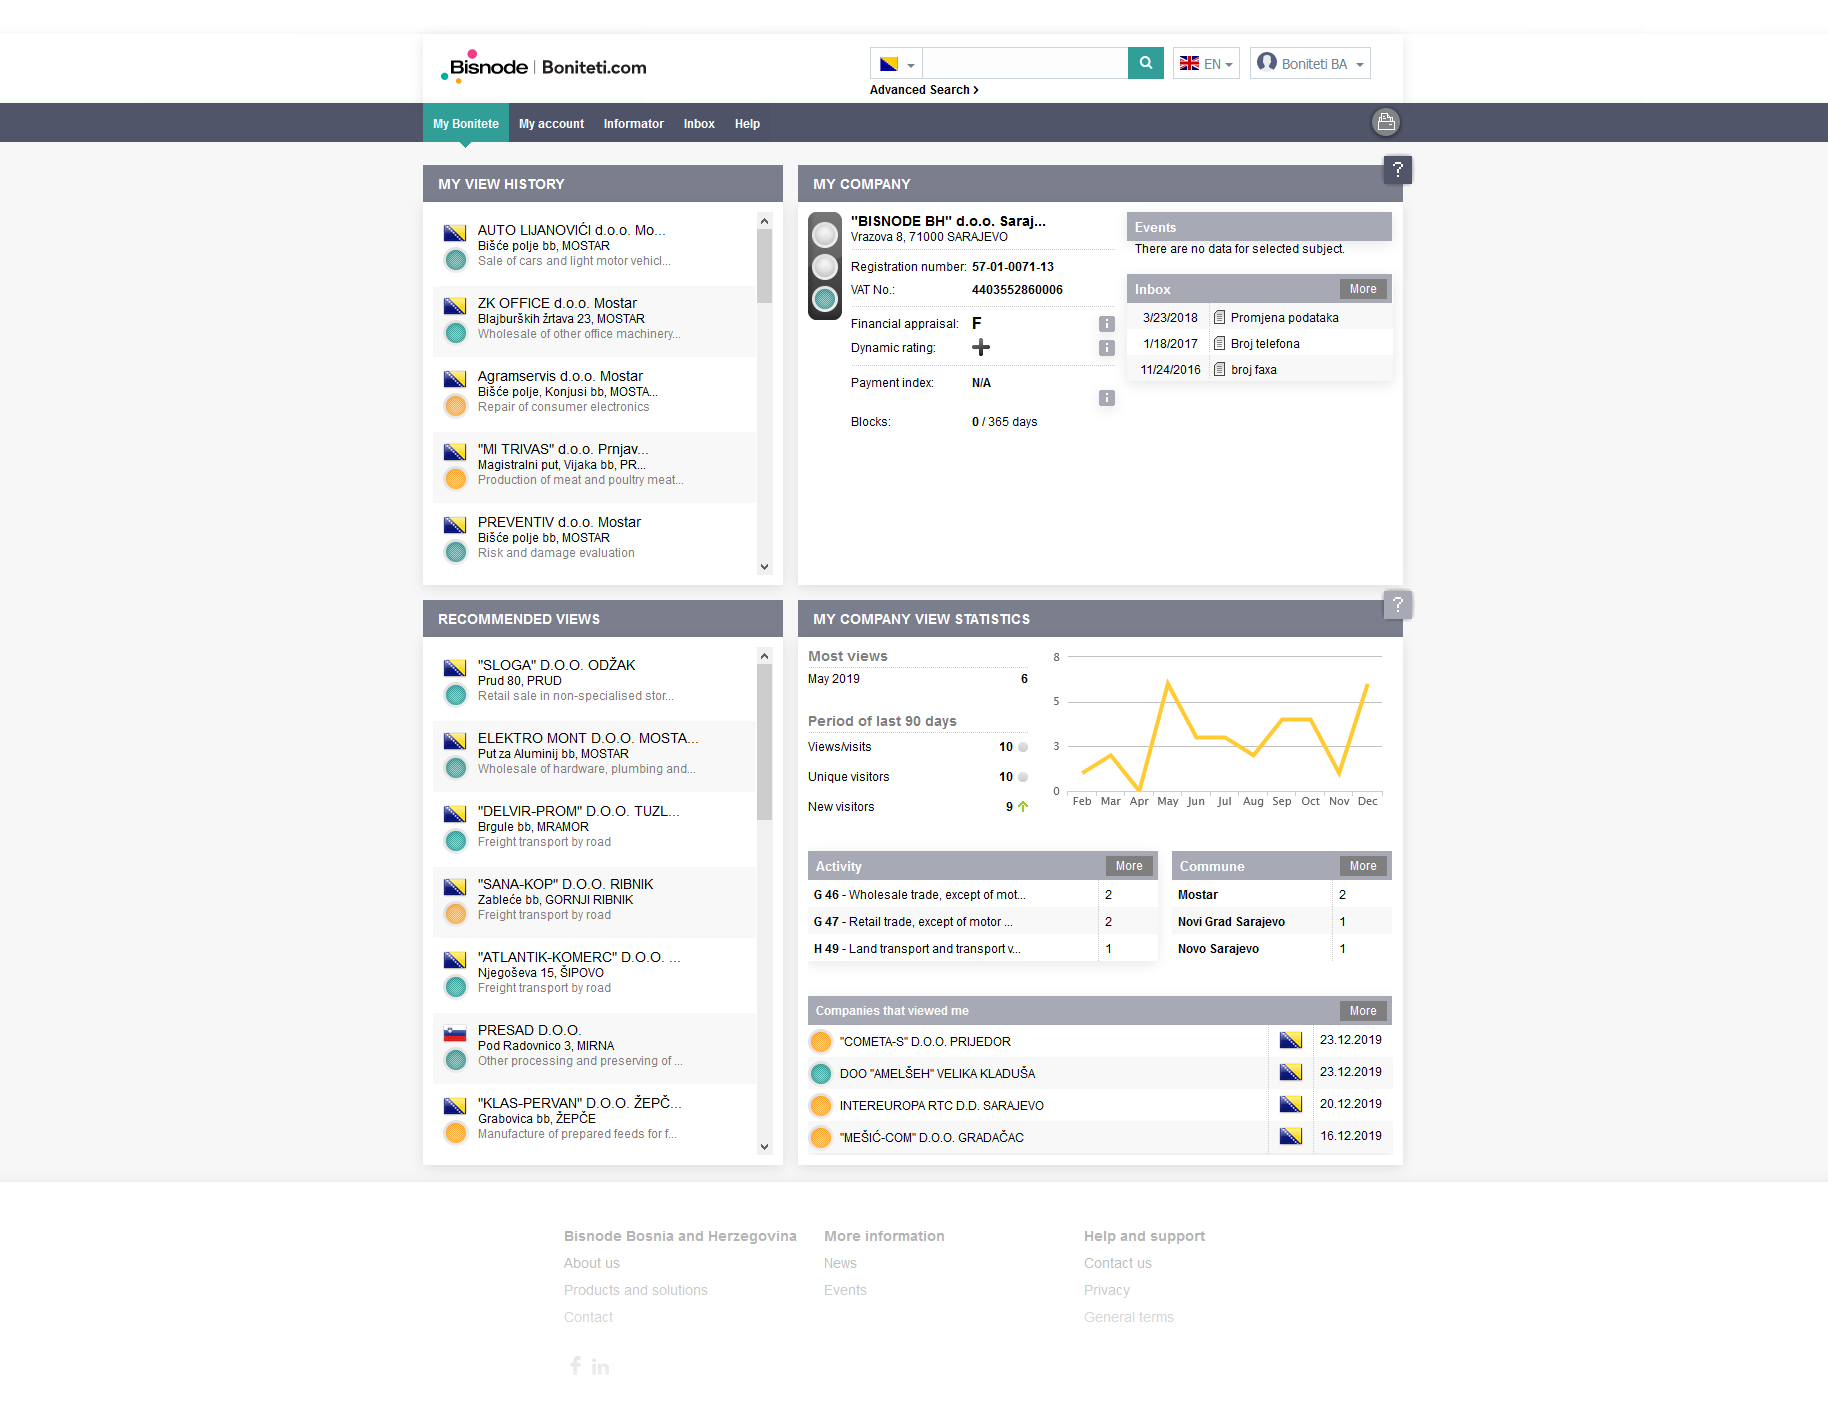
Task: Click the LinkedIn icon in footer
Action: point(600,1367)
